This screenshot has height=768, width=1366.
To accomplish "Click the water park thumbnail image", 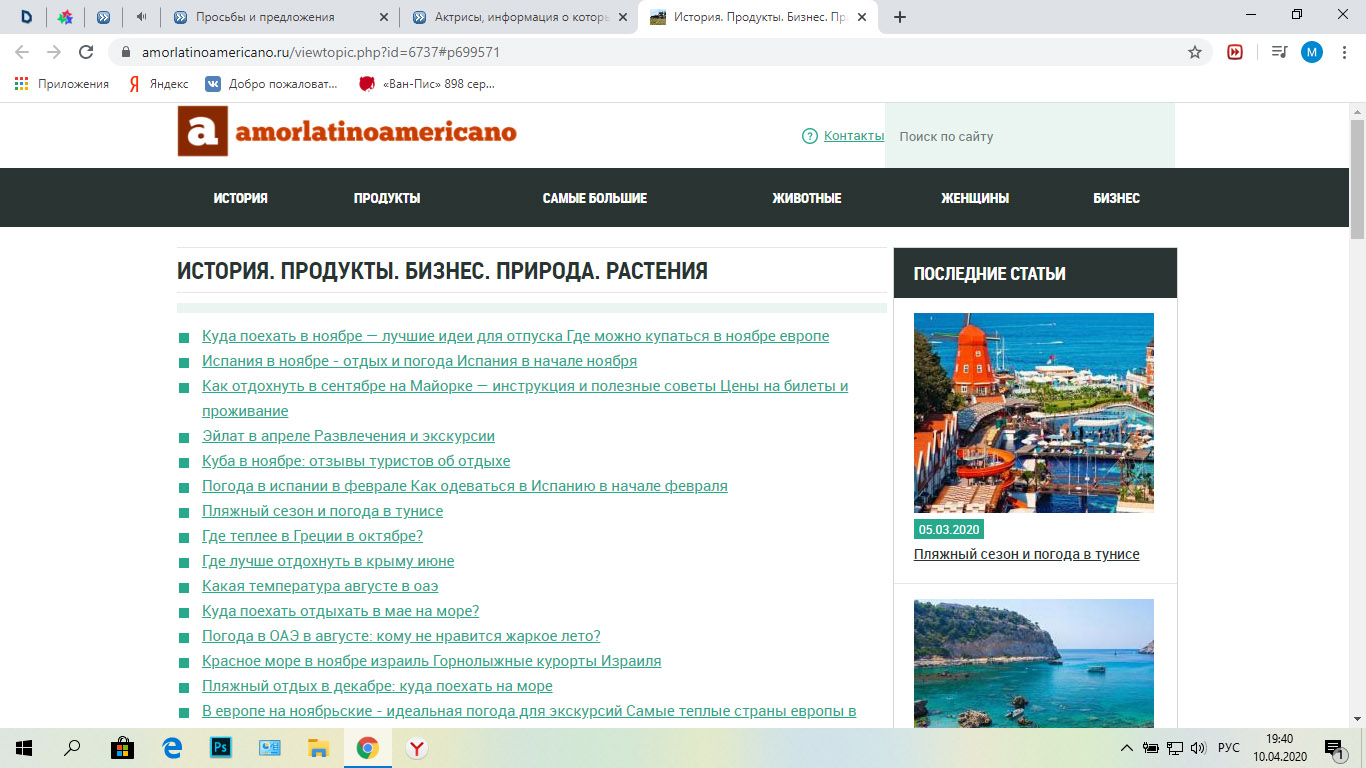I will coord(1034,413).
